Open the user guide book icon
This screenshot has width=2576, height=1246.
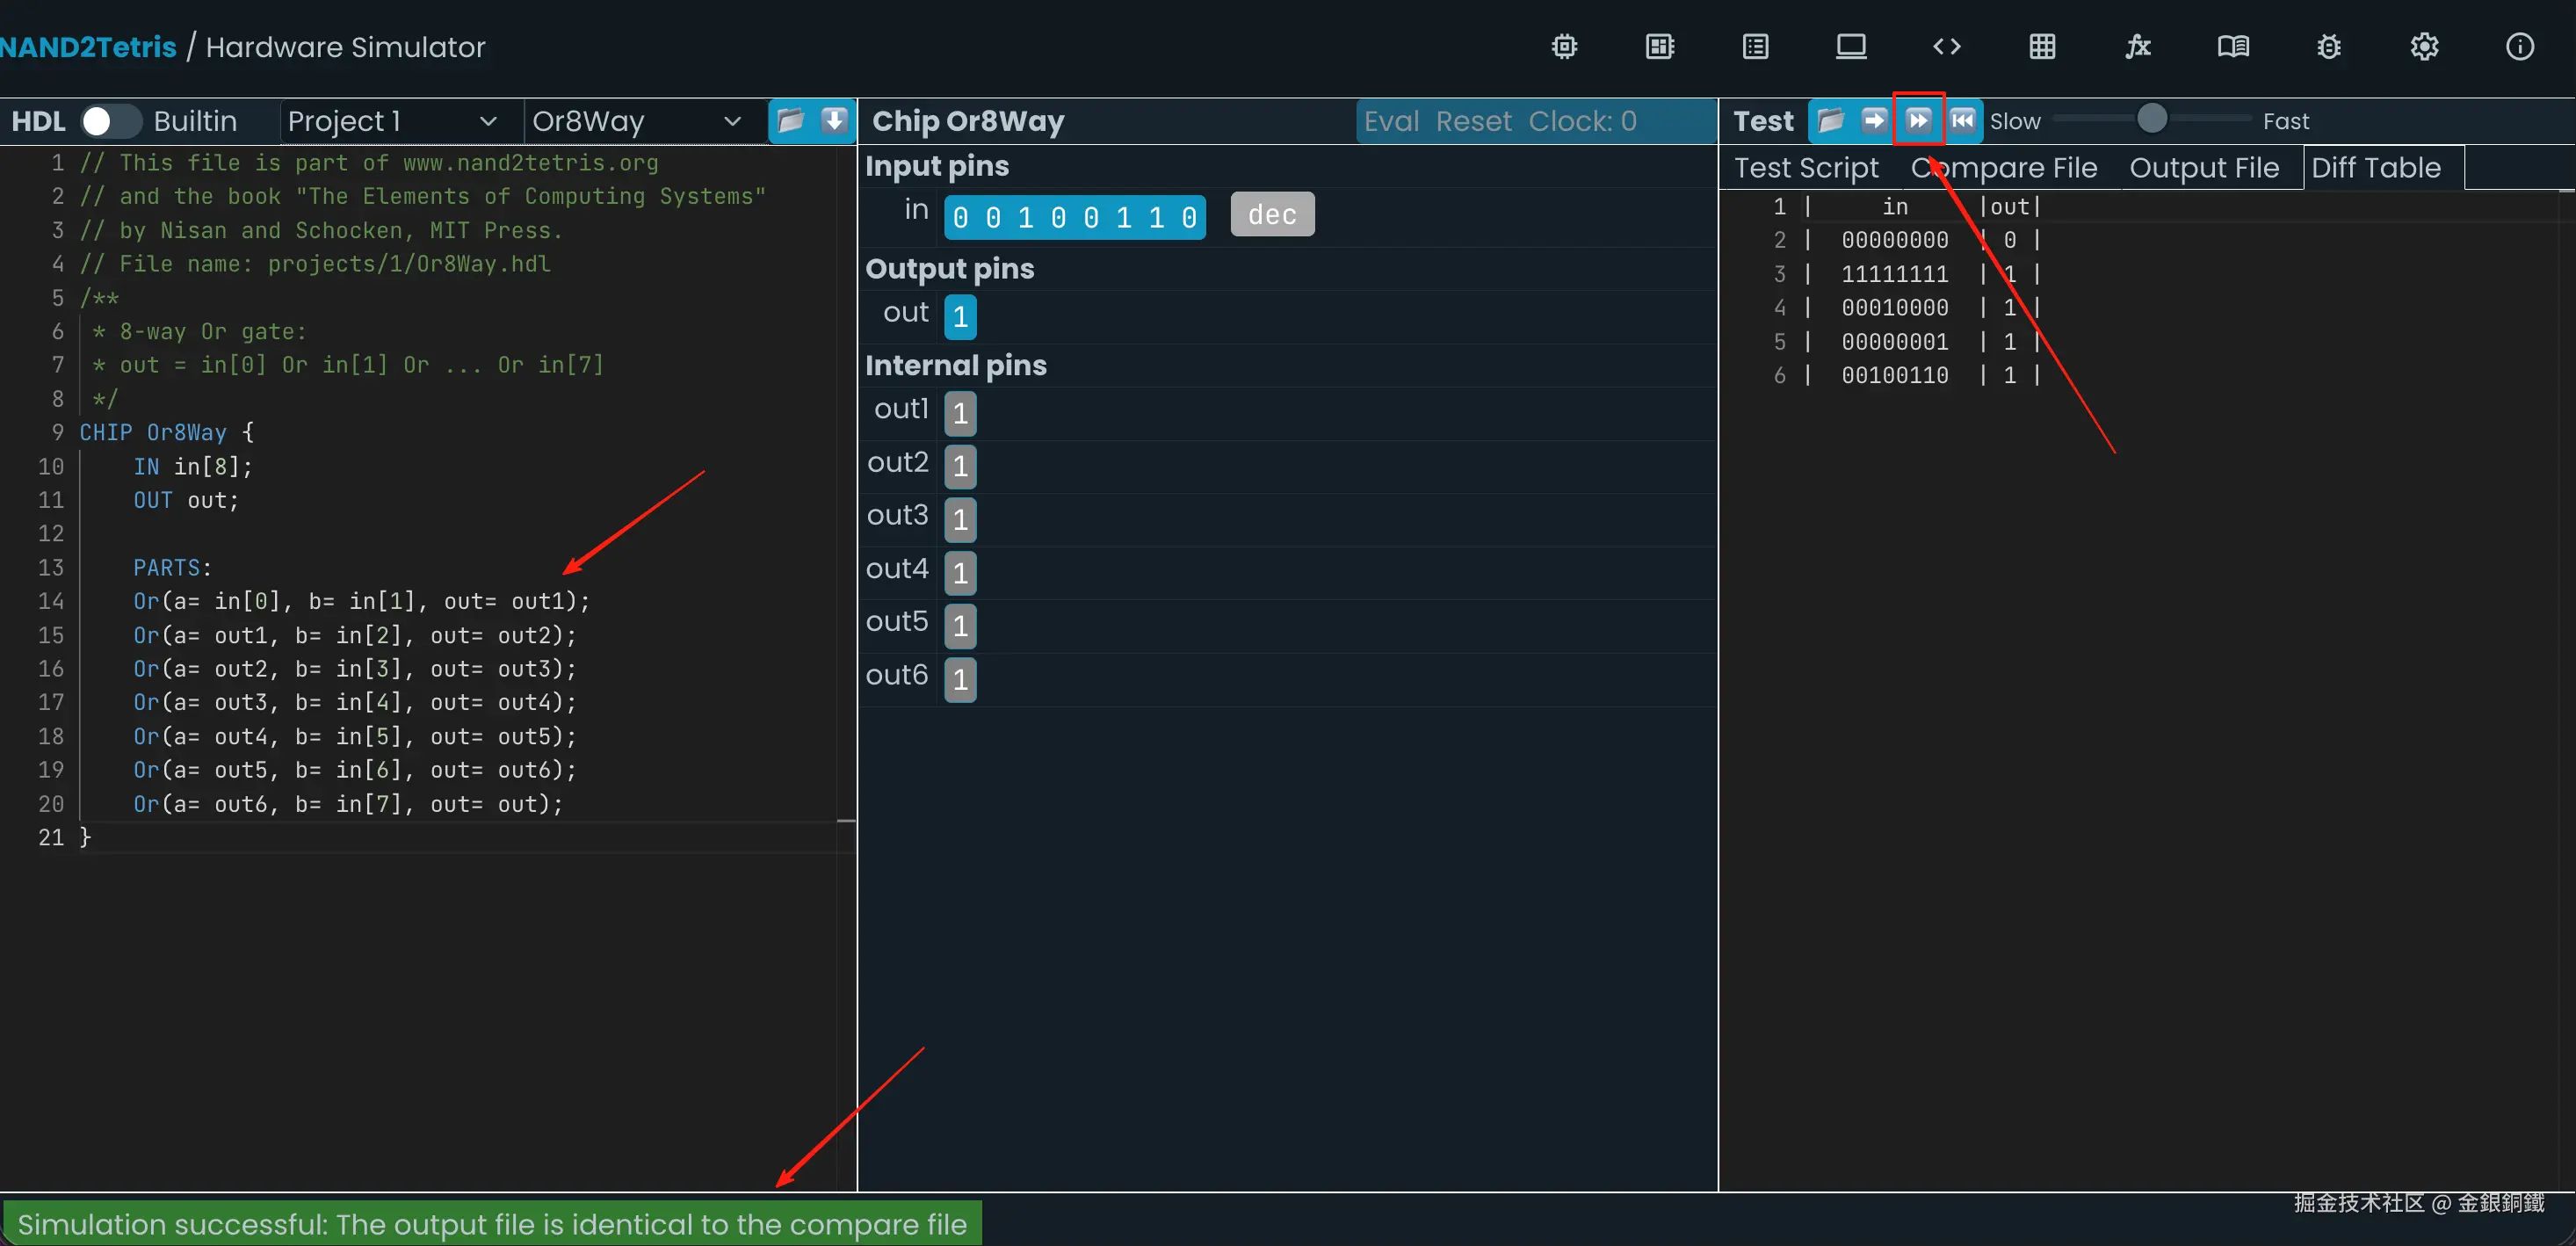click(x=2233, y=47)
